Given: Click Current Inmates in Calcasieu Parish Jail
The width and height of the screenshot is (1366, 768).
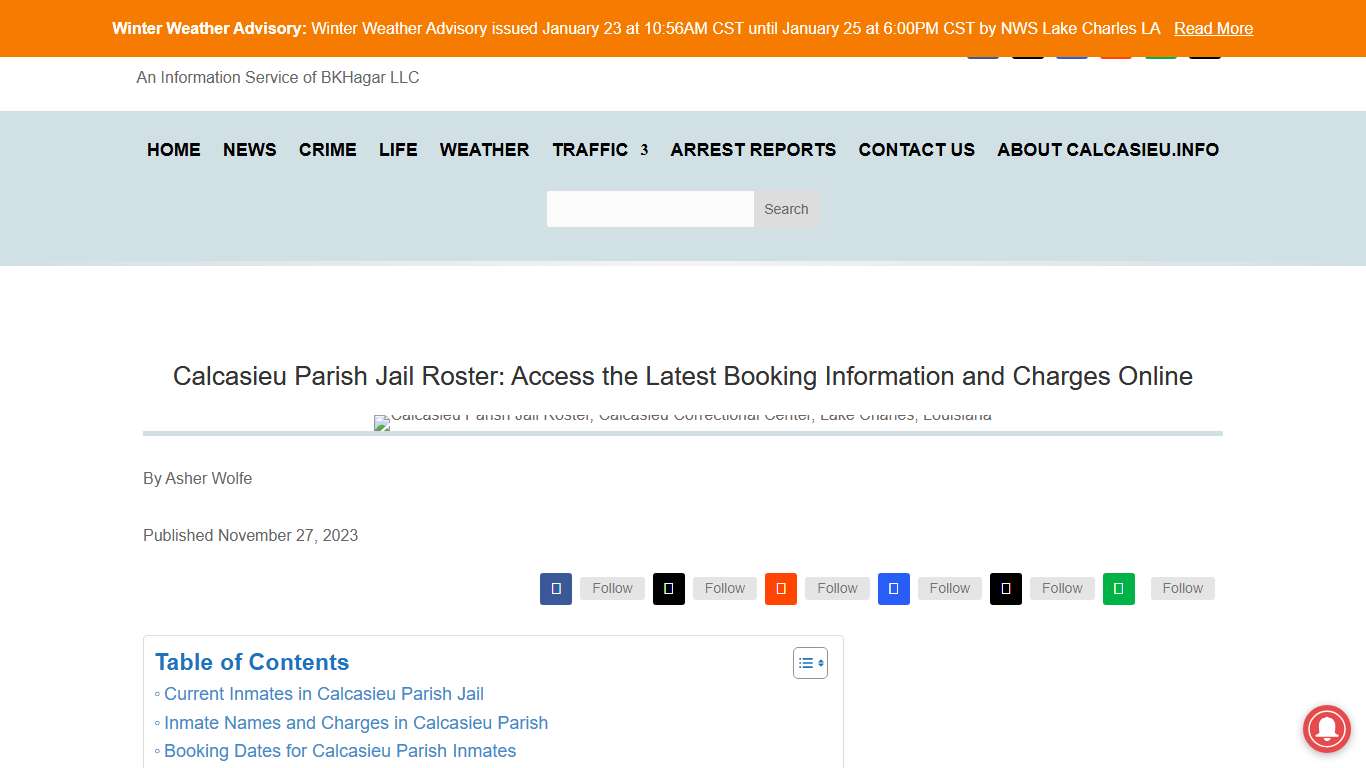Looking at the screenshot, I should 323,694.
